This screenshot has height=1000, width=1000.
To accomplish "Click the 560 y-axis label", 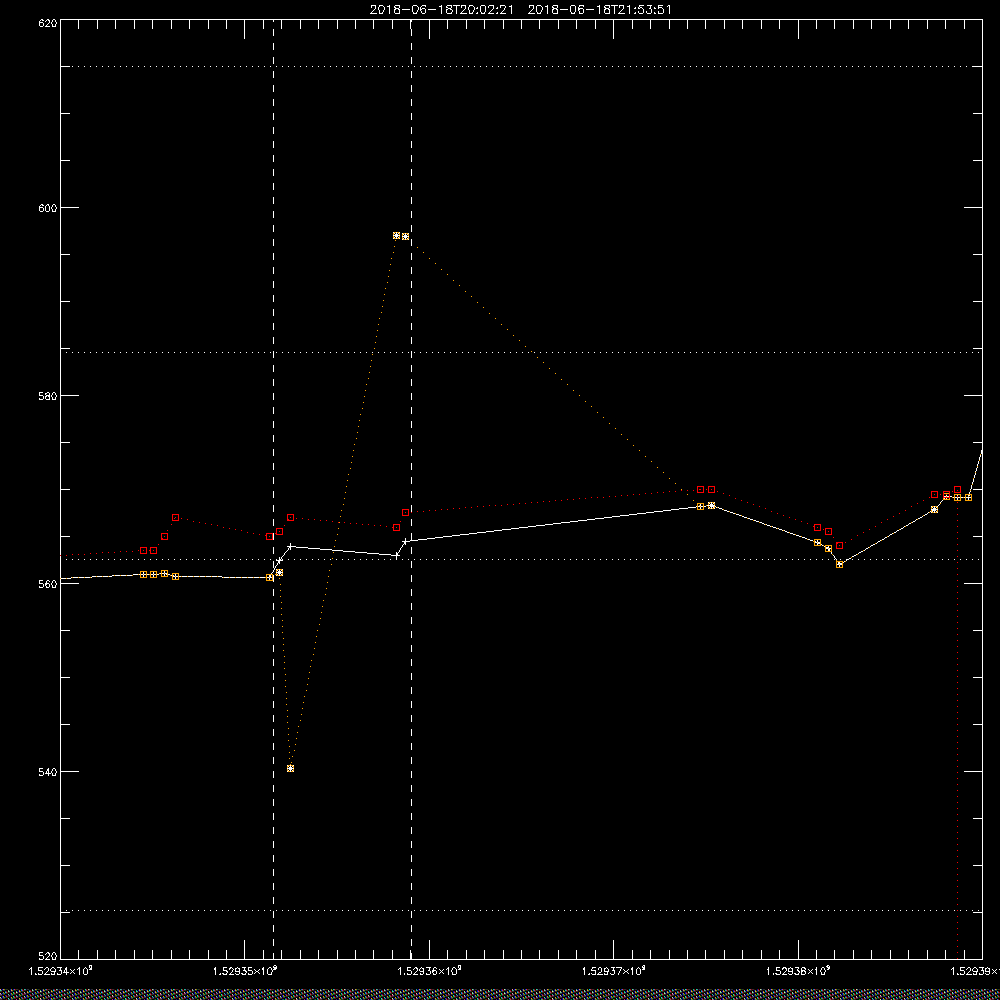I will [x=49, y=584].
